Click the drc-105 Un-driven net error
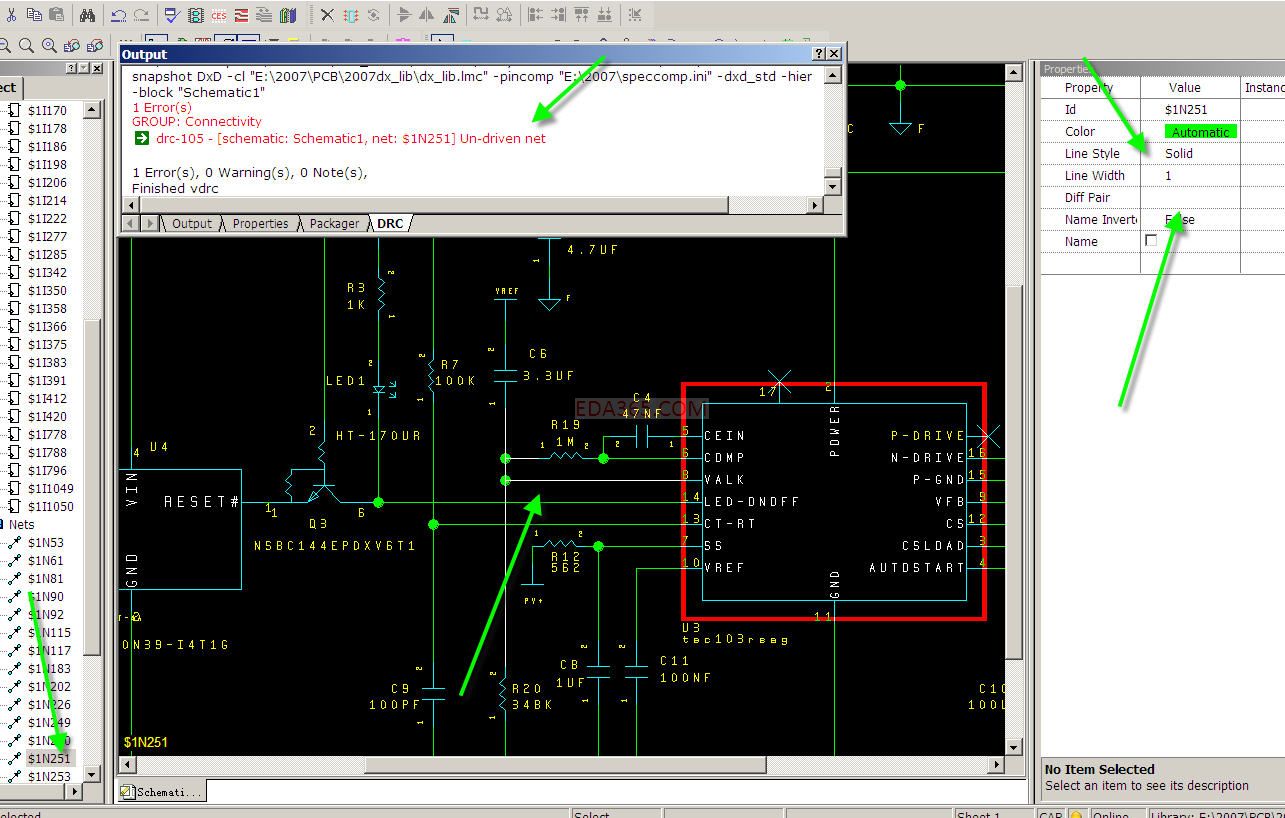The width and height of the screenshot is (1285, 818). (350, 139)
